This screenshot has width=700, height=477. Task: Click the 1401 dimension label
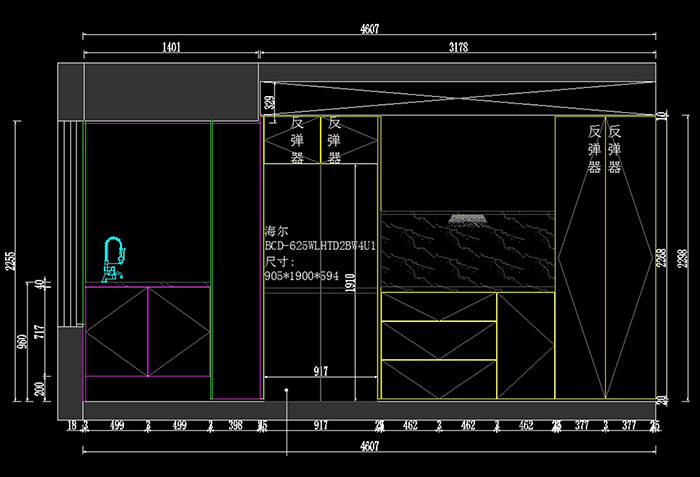pyautogui.click(x=170, y=47)
